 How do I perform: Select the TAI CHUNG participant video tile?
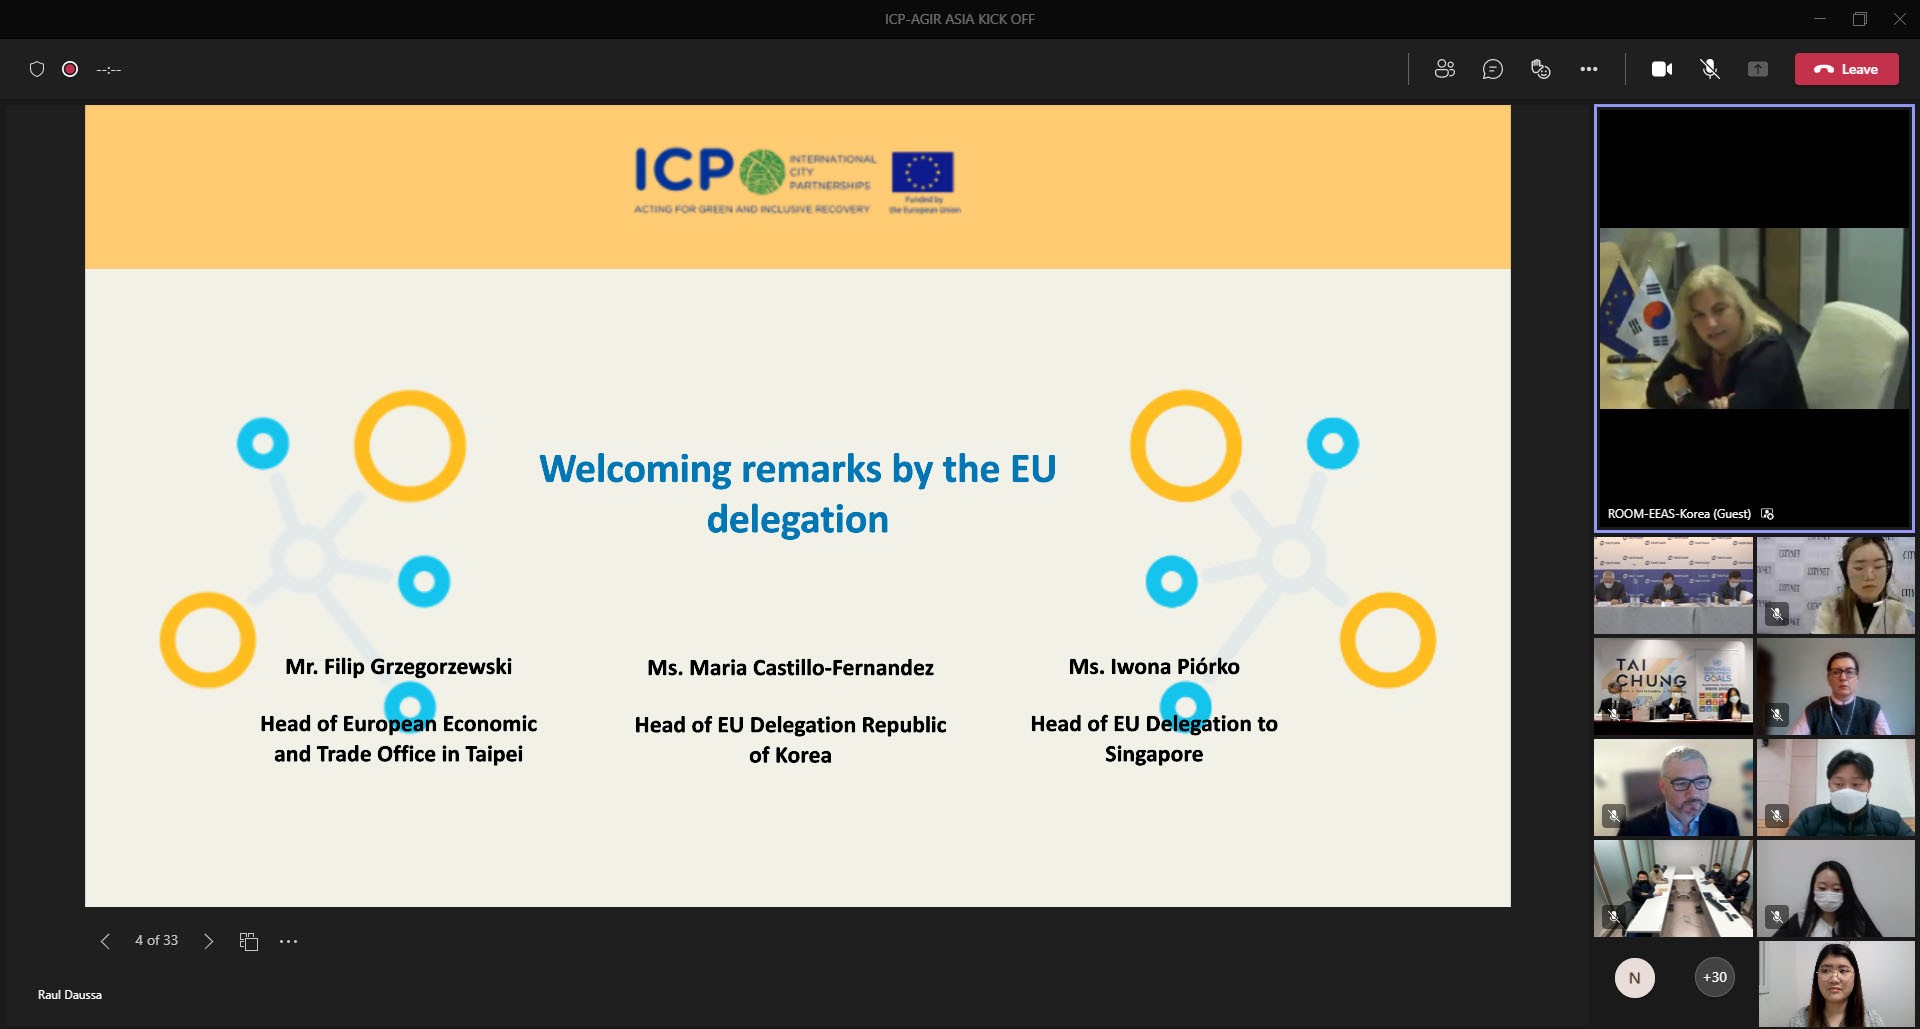(1673, 686)
